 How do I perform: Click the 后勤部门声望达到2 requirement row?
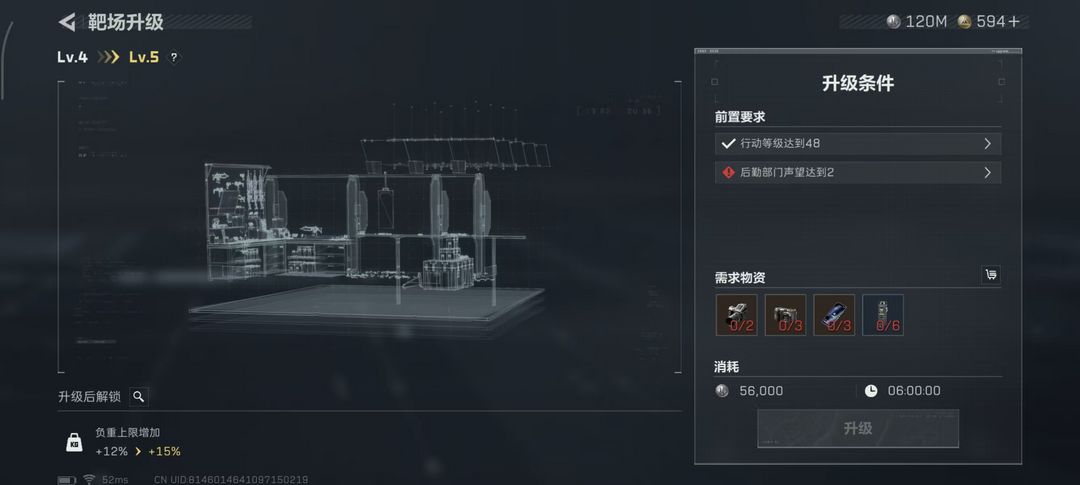click(858, 172)
